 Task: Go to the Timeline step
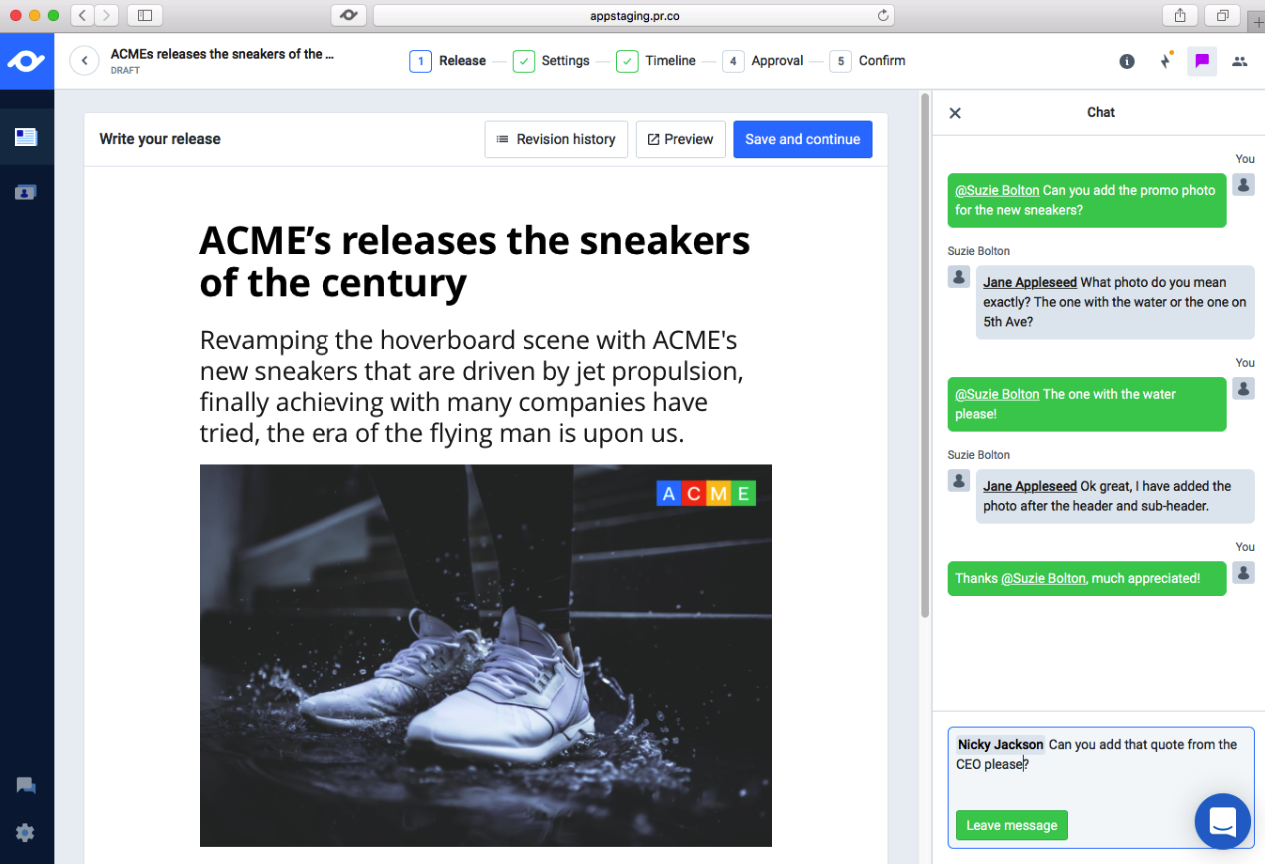(656, 61)
